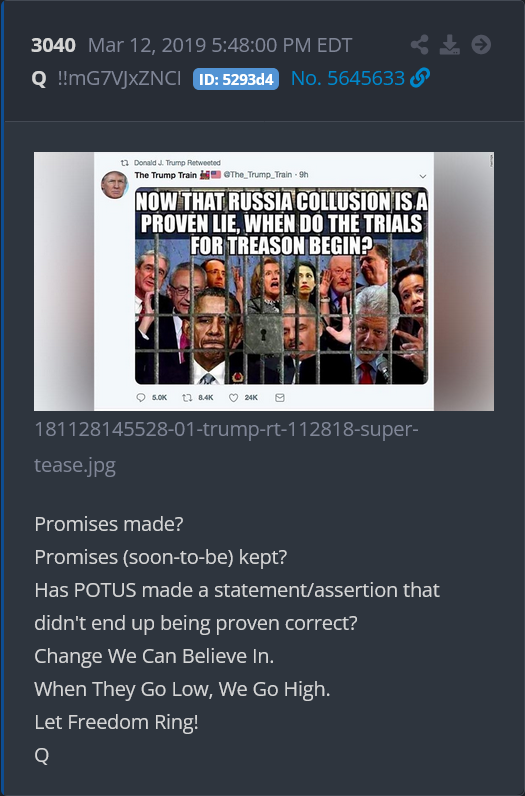Go to next post with circled arrow icon
Viewport: 525px width, 796px height.
point(481,45)
